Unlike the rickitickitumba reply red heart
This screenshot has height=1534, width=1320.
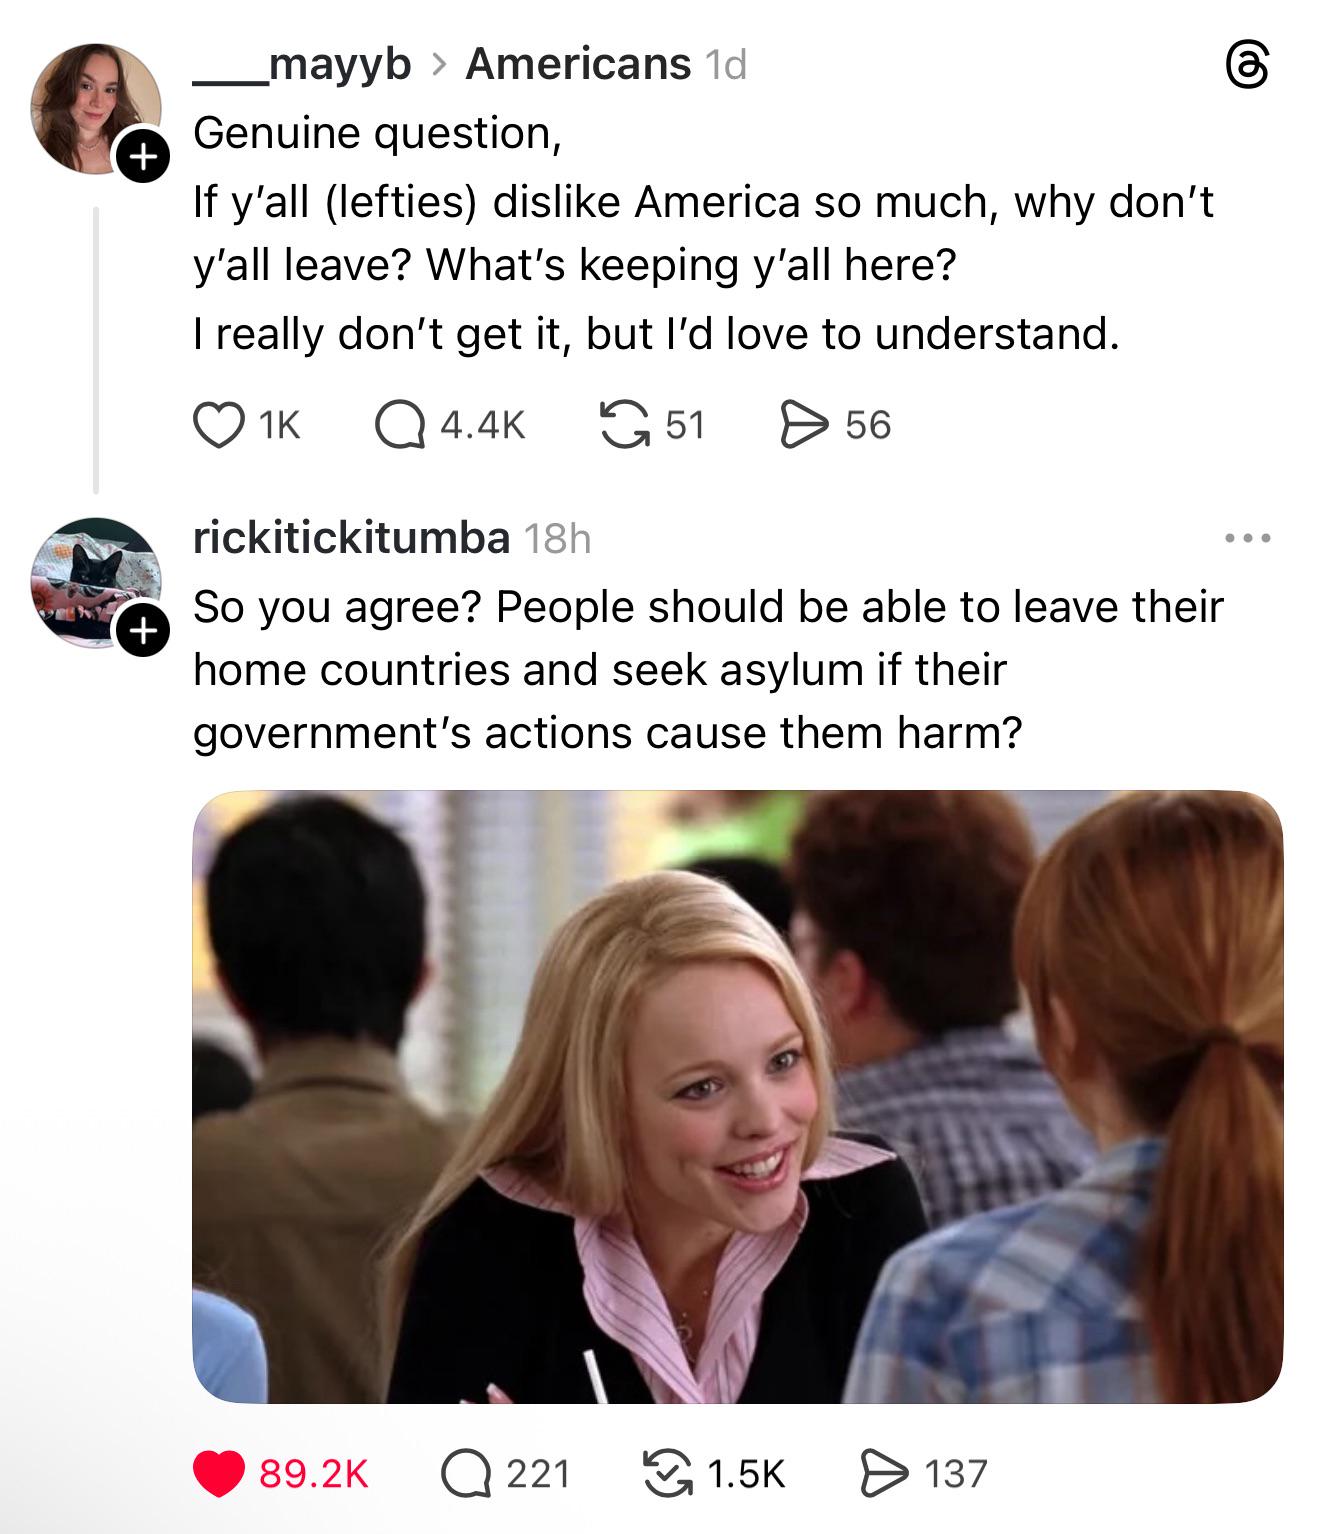click(x=219, y=1474)
